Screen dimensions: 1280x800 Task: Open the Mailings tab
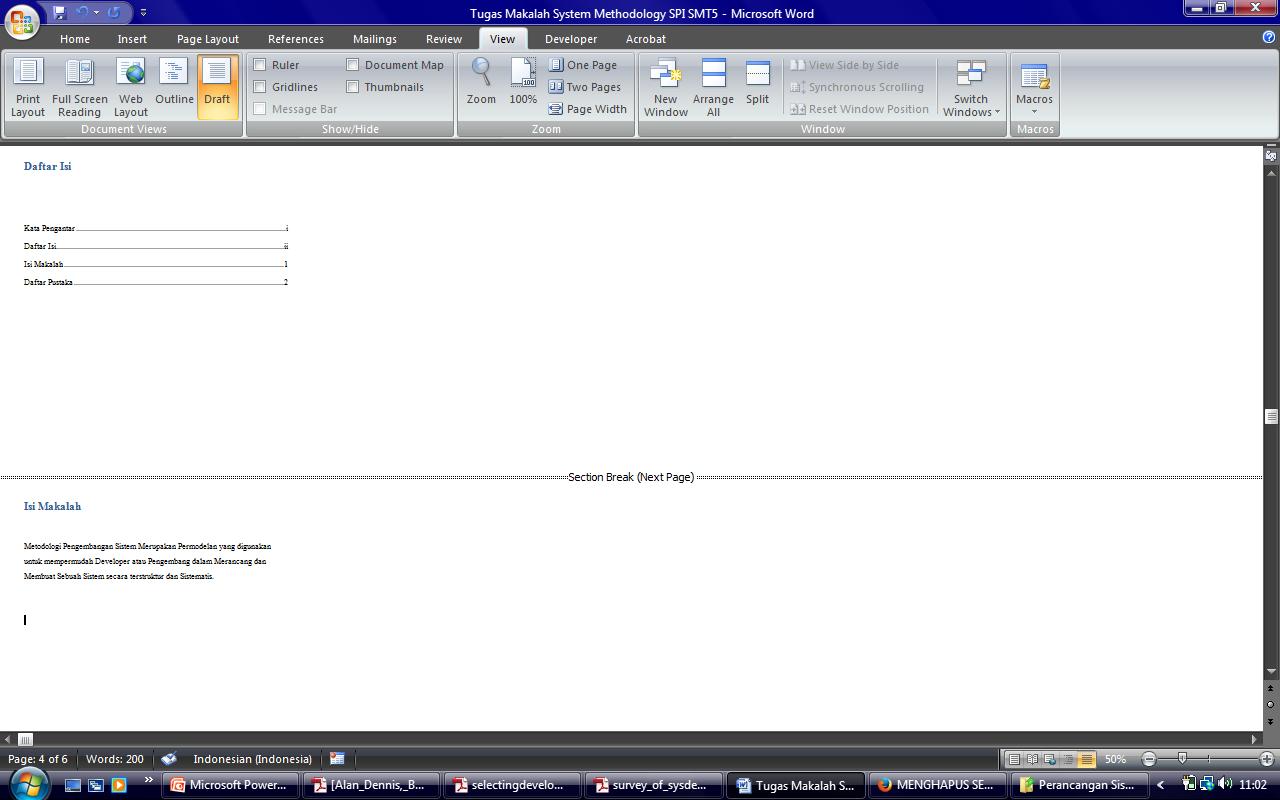(x=375, y=39)
